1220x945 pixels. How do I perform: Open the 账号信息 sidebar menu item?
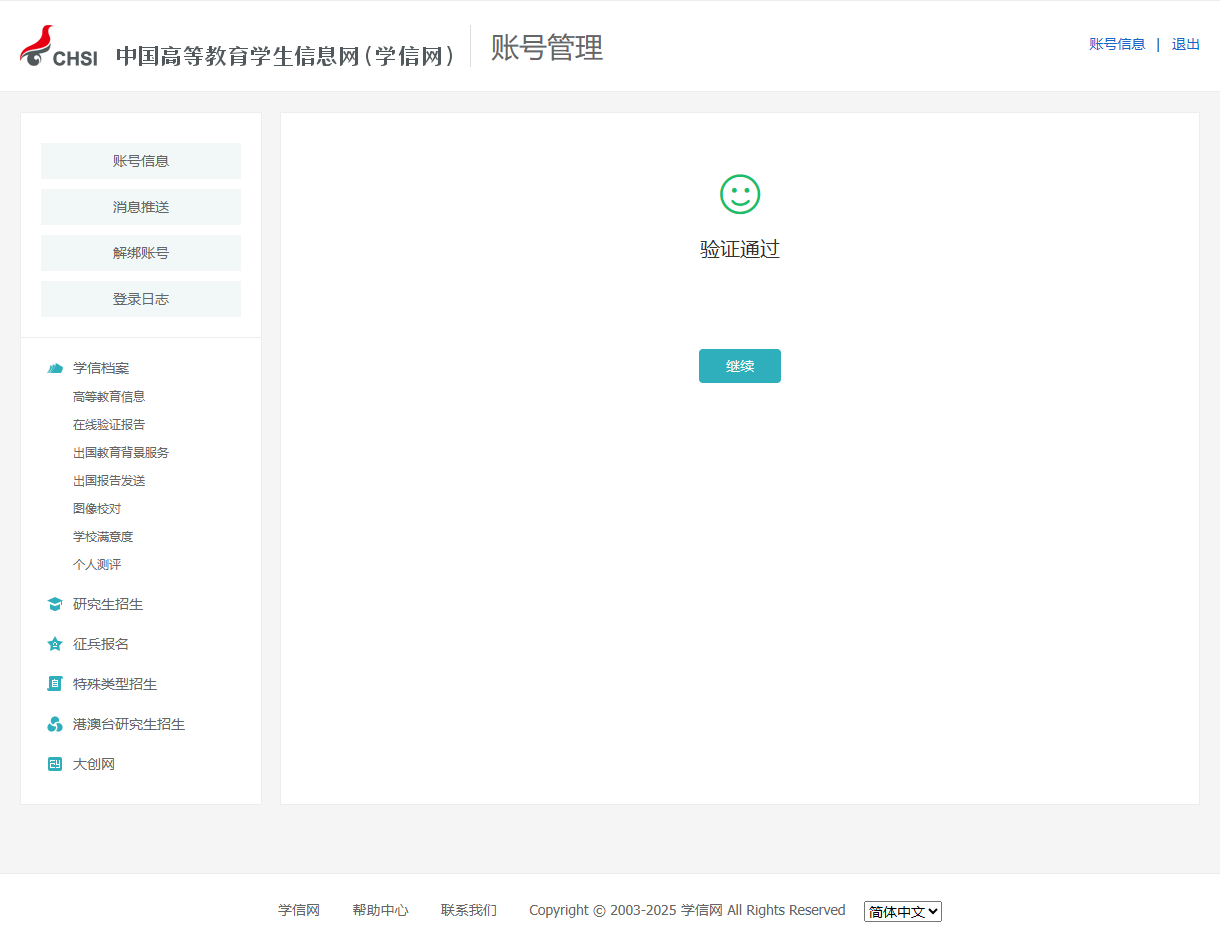point(141,161)
